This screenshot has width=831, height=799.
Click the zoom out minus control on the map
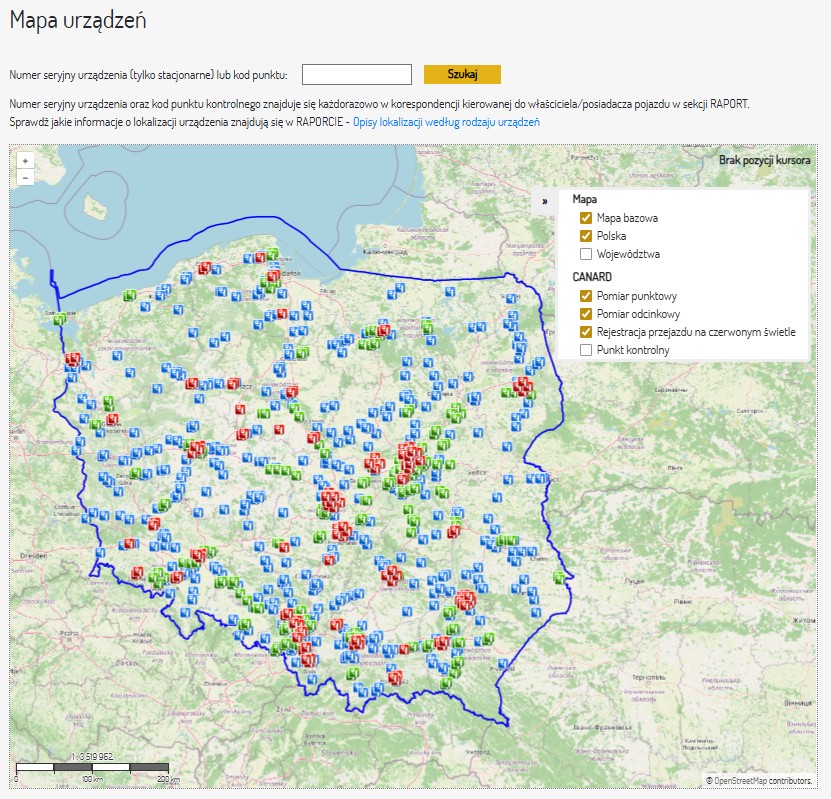pos(25,180)
